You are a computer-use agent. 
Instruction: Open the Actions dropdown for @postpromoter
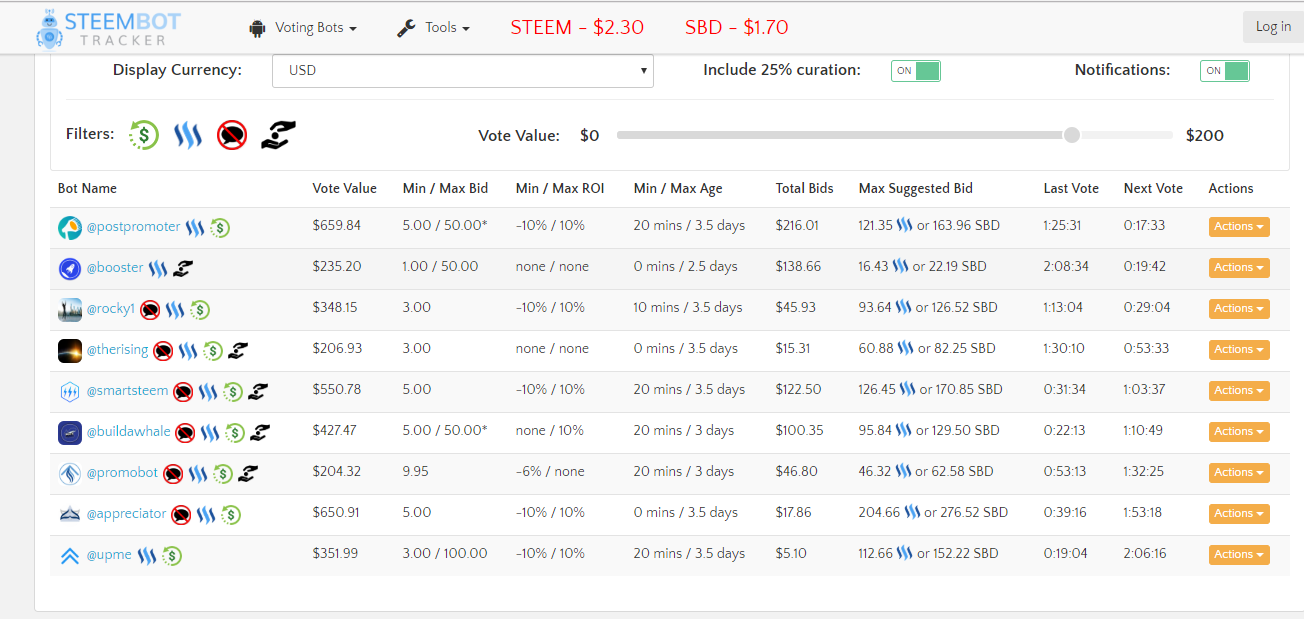pyautogui.click(x=1239, y=227)
